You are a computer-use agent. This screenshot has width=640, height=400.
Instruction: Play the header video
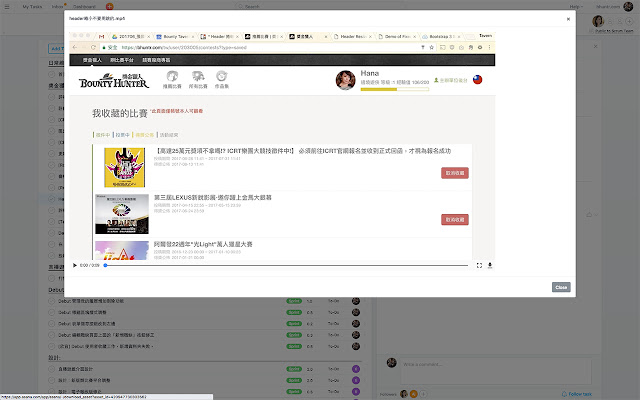pos(75,265)
